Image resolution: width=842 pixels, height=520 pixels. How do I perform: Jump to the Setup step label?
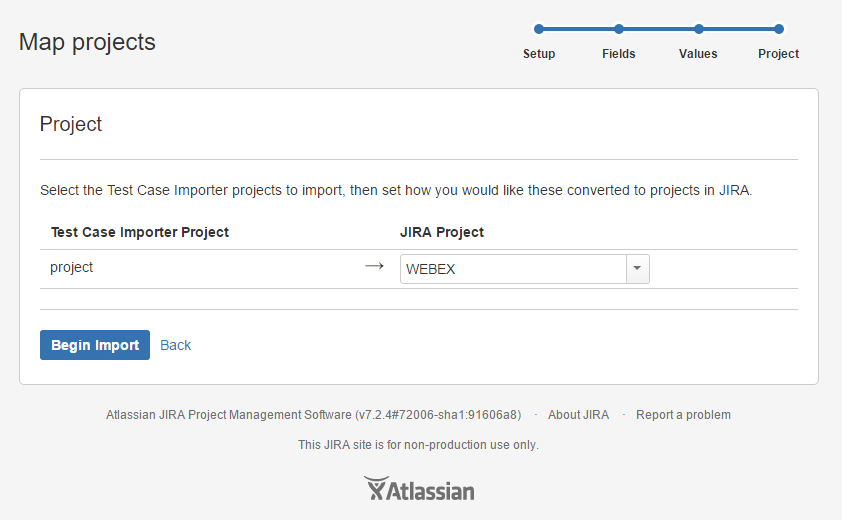(539, 54)
